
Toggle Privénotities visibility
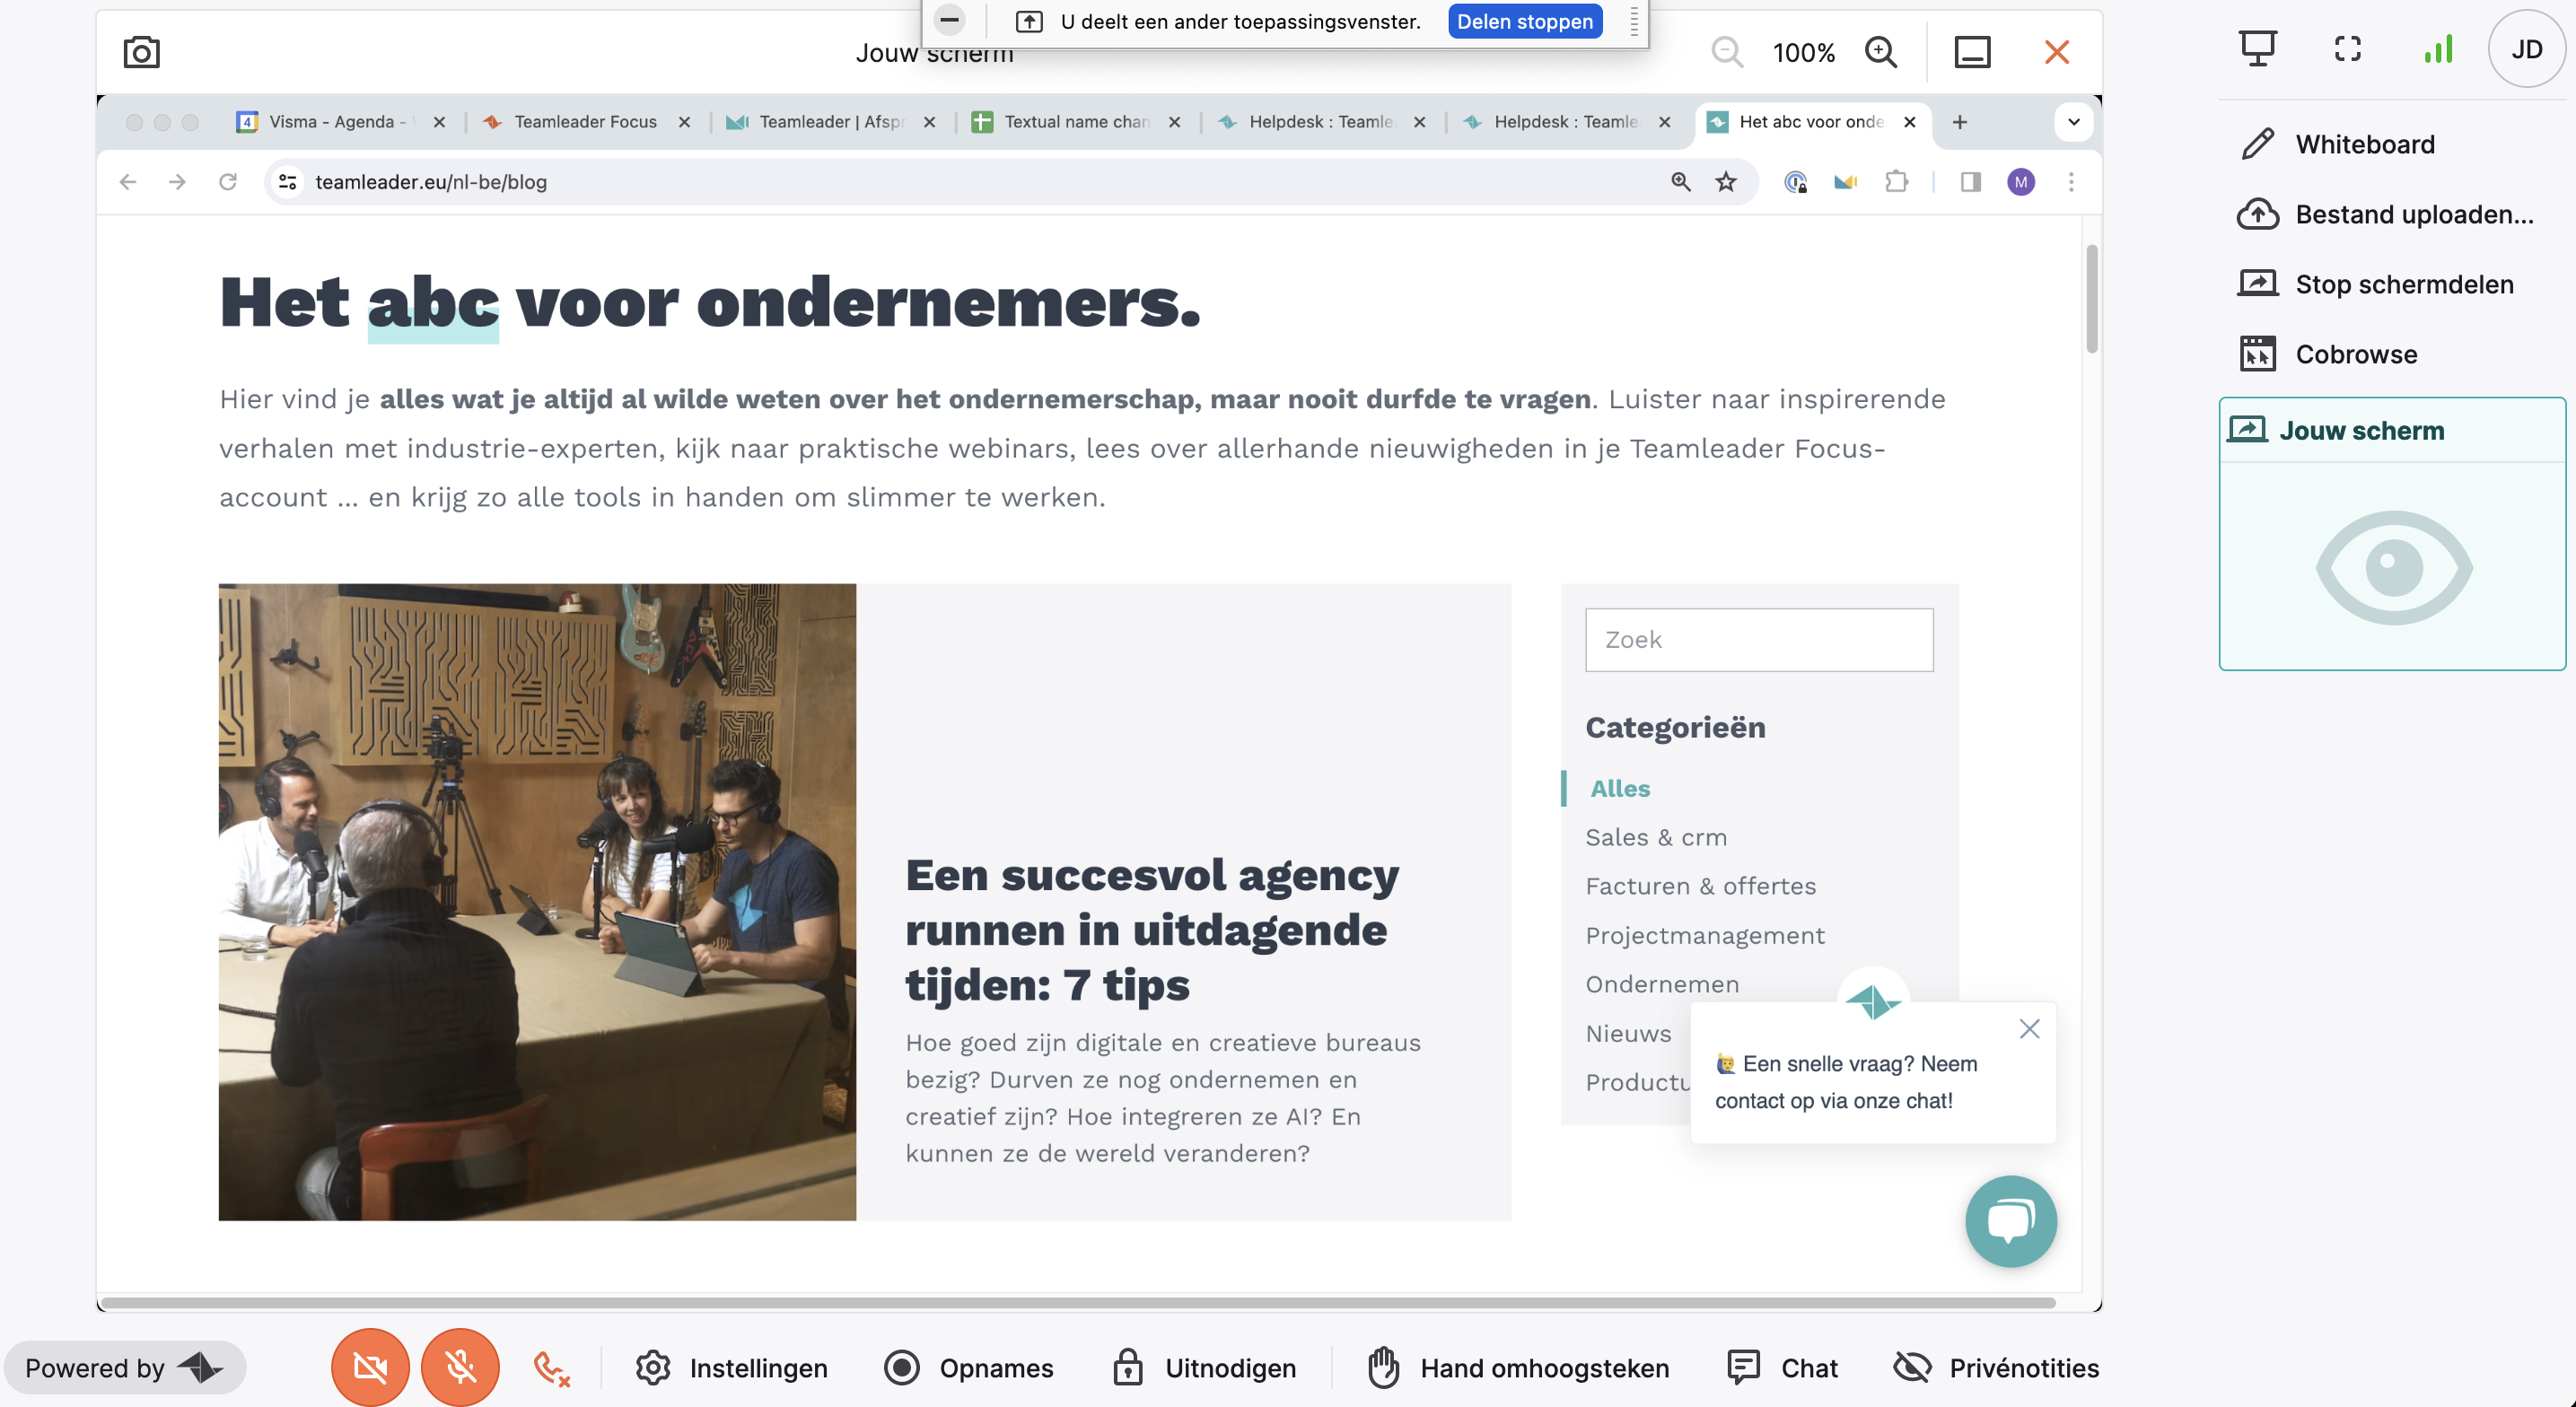[x=1996, y=1368]
